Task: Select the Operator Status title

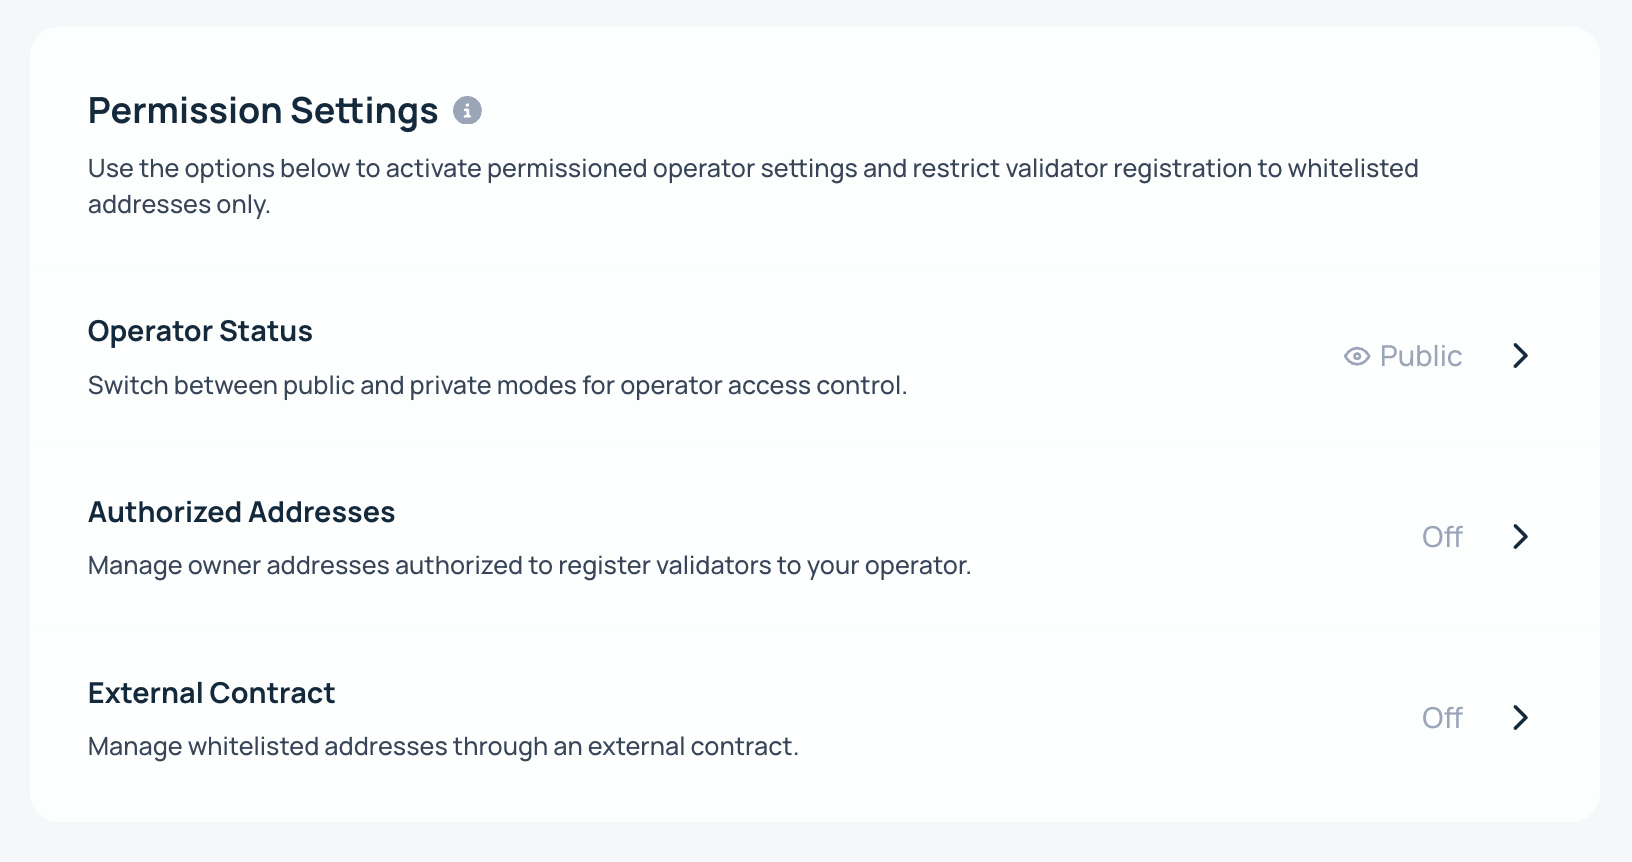Action: pyautogui.click(x=200, y=331)
